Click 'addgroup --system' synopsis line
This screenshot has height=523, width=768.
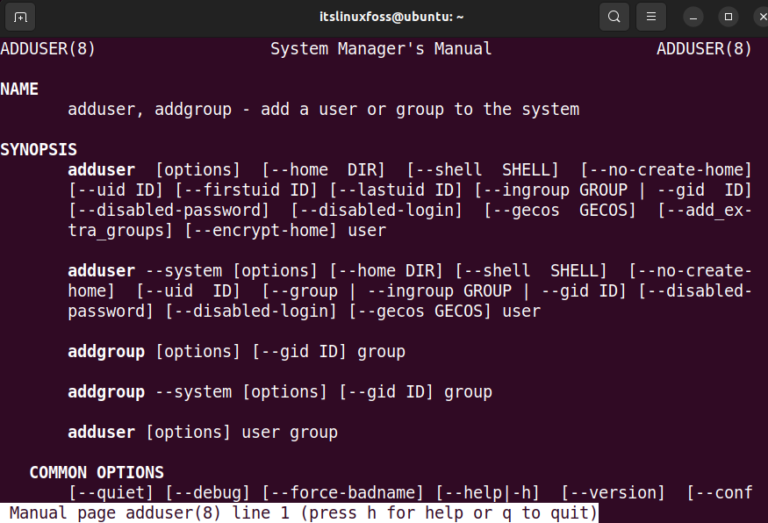280,392
